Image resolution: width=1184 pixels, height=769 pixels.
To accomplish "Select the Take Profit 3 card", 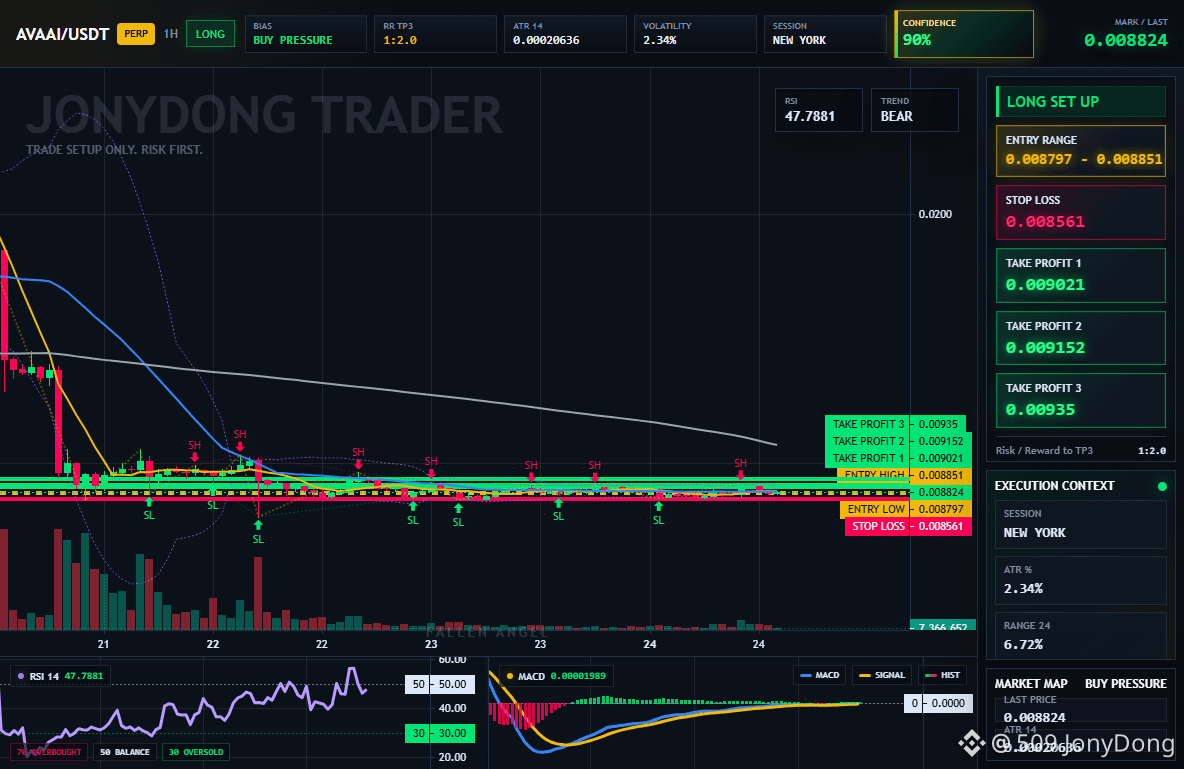I will tap(1081, 400).
